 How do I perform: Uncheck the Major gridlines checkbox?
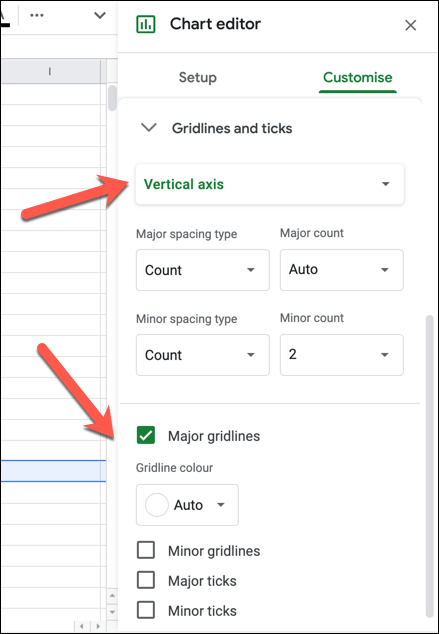pos(146,435)
